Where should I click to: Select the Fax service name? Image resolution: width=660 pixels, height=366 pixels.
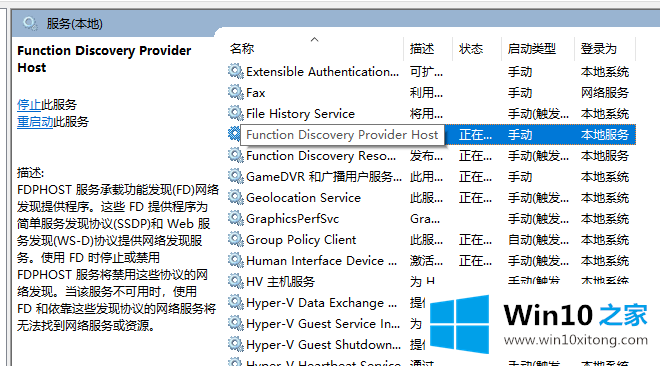(x=256, y=93)
